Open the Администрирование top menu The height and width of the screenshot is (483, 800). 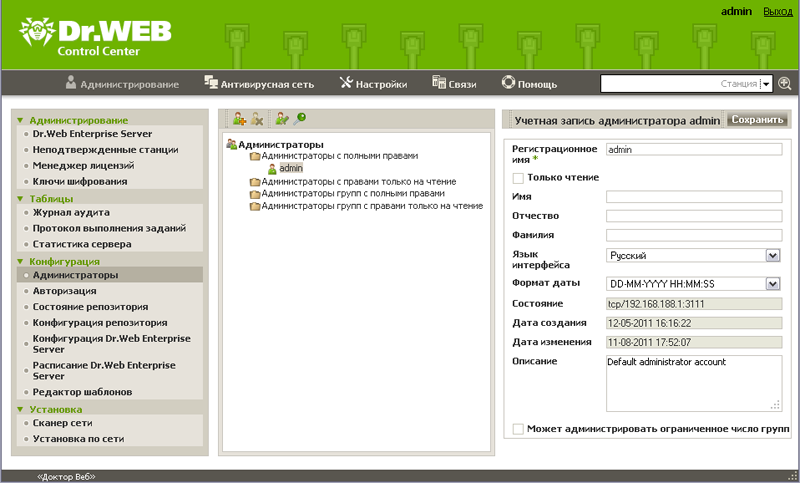tap(122, 84)
